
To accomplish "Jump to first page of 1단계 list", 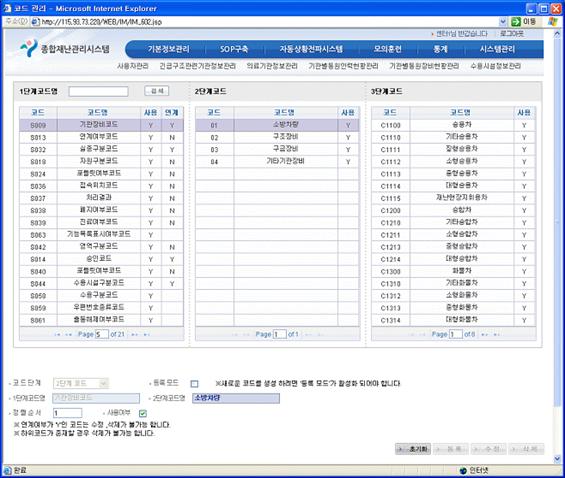I will click(x=57, y=335).
